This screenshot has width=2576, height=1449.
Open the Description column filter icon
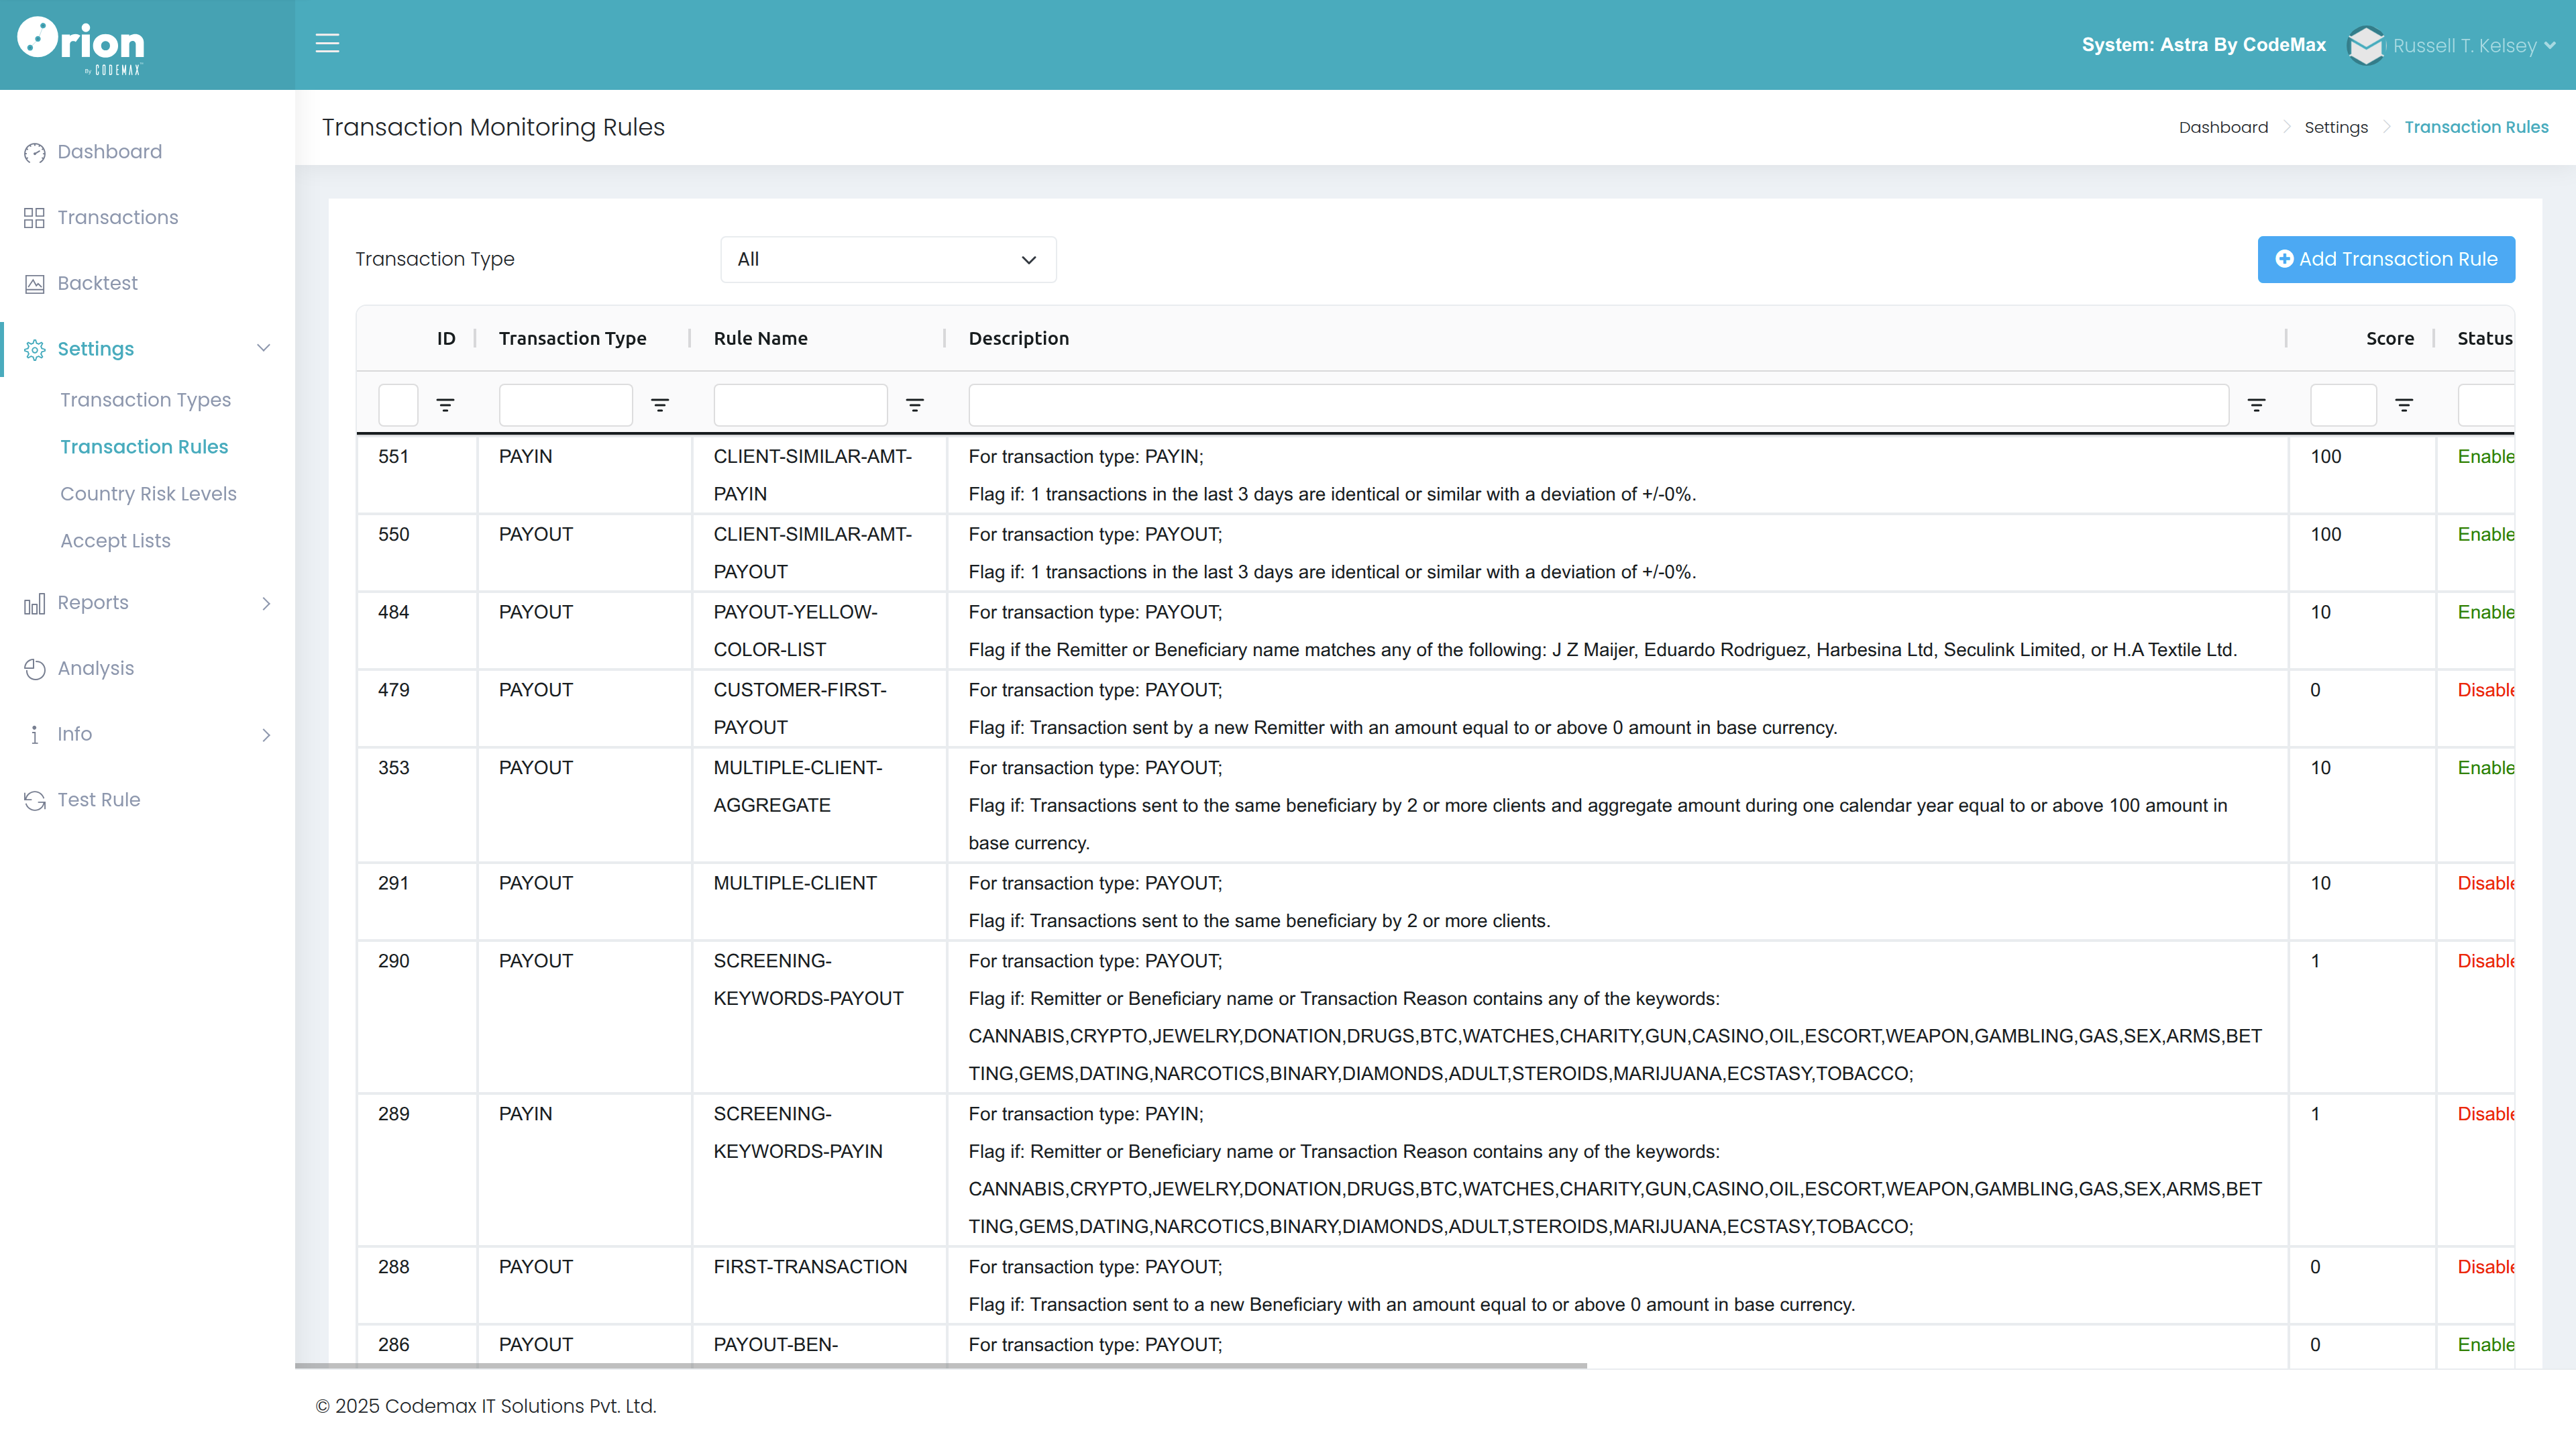2257,405
